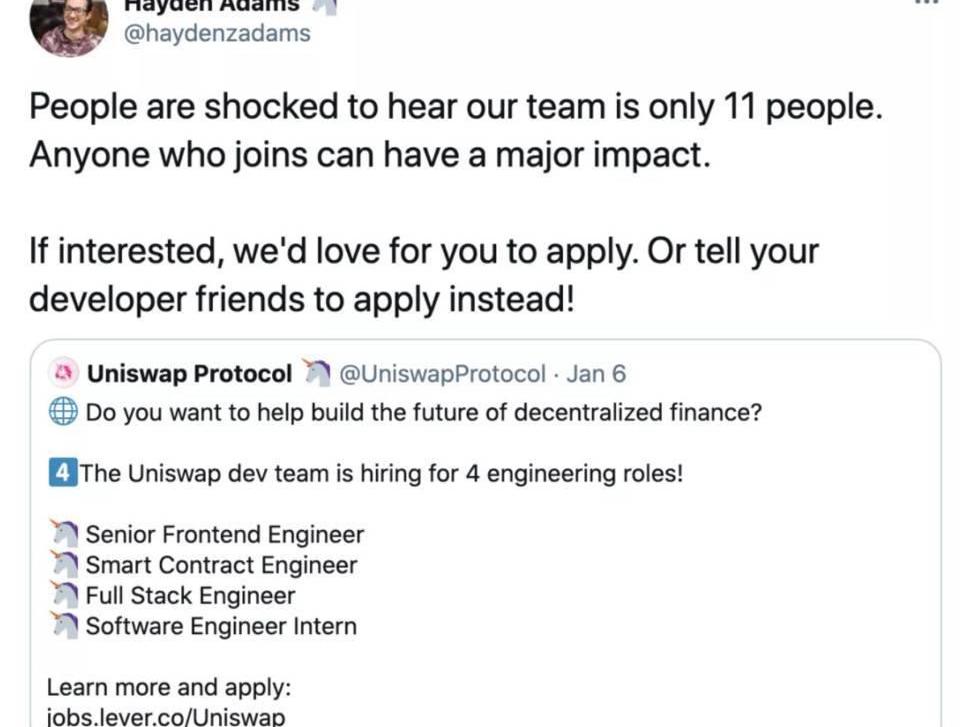Click unicorn icon beside Smart Contract Engineer

pos(63,566)
